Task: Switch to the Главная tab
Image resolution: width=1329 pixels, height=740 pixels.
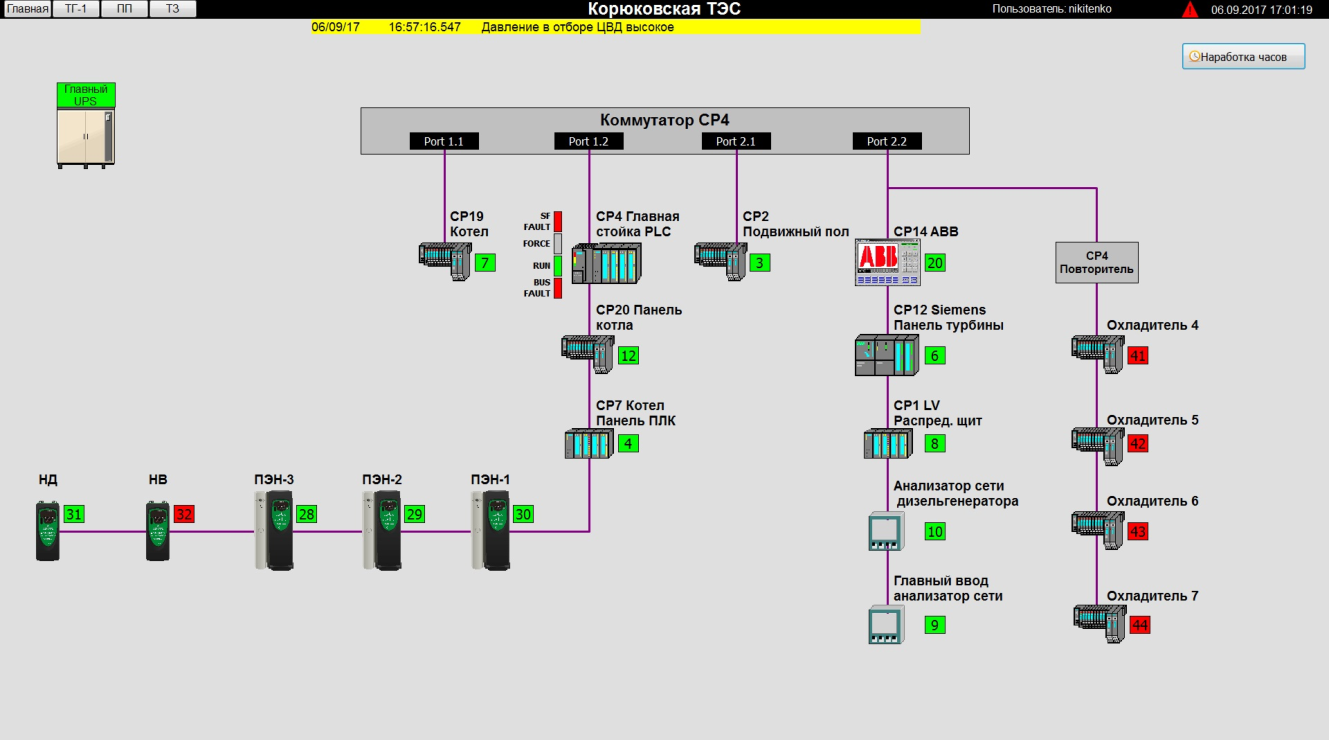Action: pyautogui.click(x=27, y=9)
